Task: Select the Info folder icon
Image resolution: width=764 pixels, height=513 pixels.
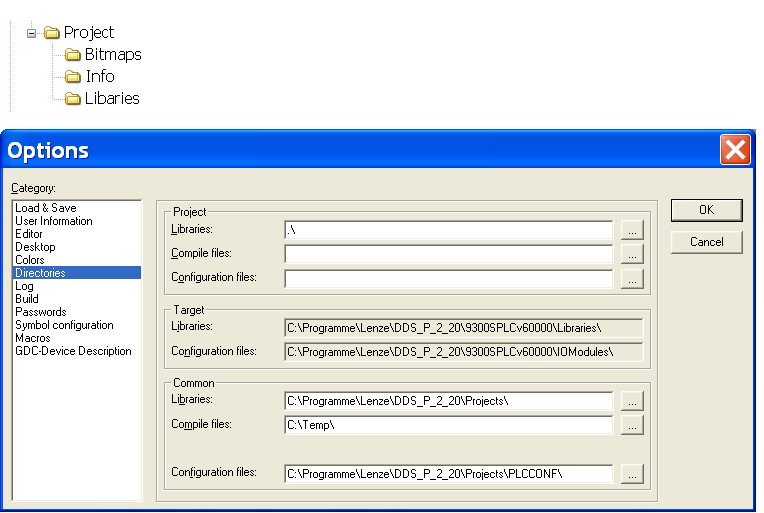Action: (x=73, y=77)
